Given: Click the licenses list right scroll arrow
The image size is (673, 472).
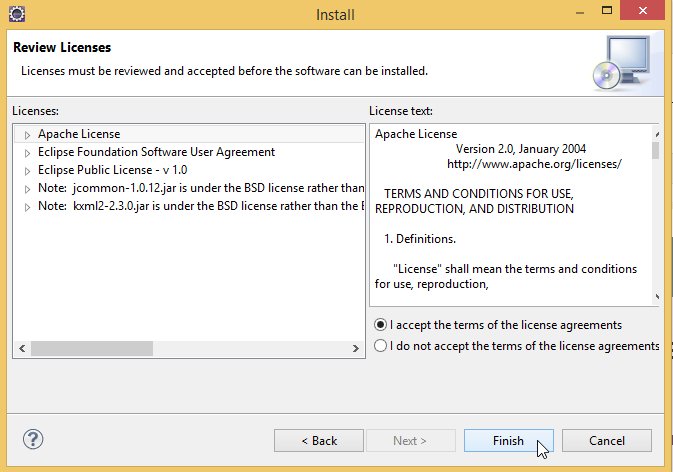Looking at the screenshot, I should pos(356,348).
